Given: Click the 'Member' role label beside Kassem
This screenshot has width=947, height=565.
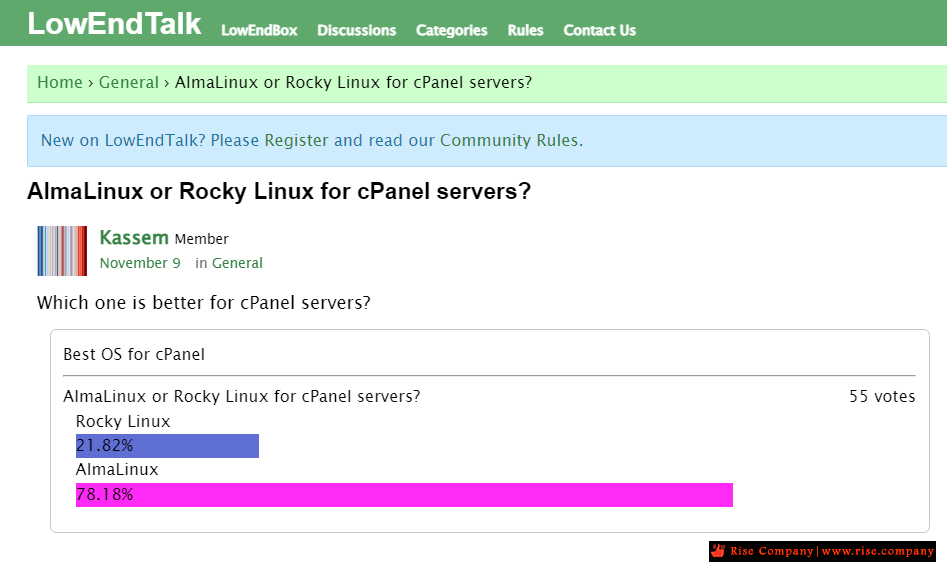Looking at the screenshot, I should coord(202,239).
